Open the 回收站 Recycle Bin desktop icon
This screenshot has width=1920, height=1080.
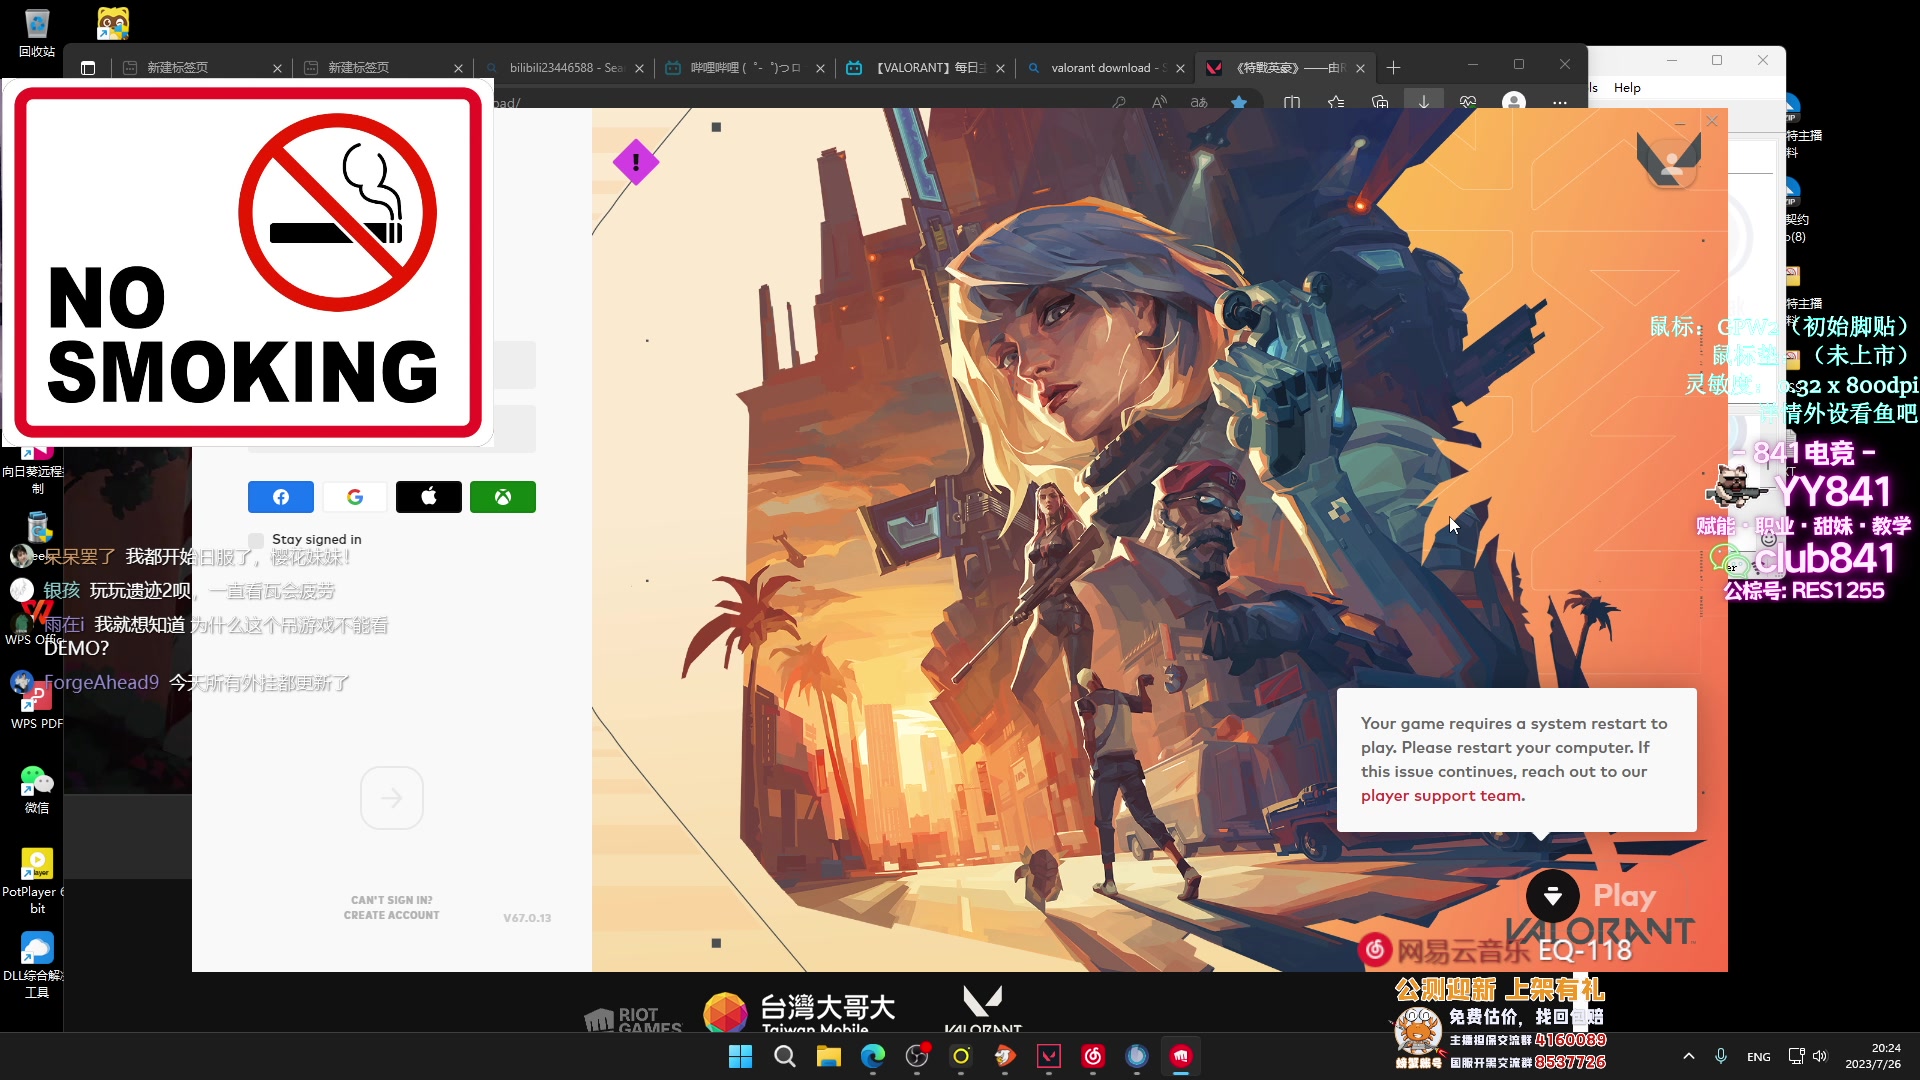point(37,33)
